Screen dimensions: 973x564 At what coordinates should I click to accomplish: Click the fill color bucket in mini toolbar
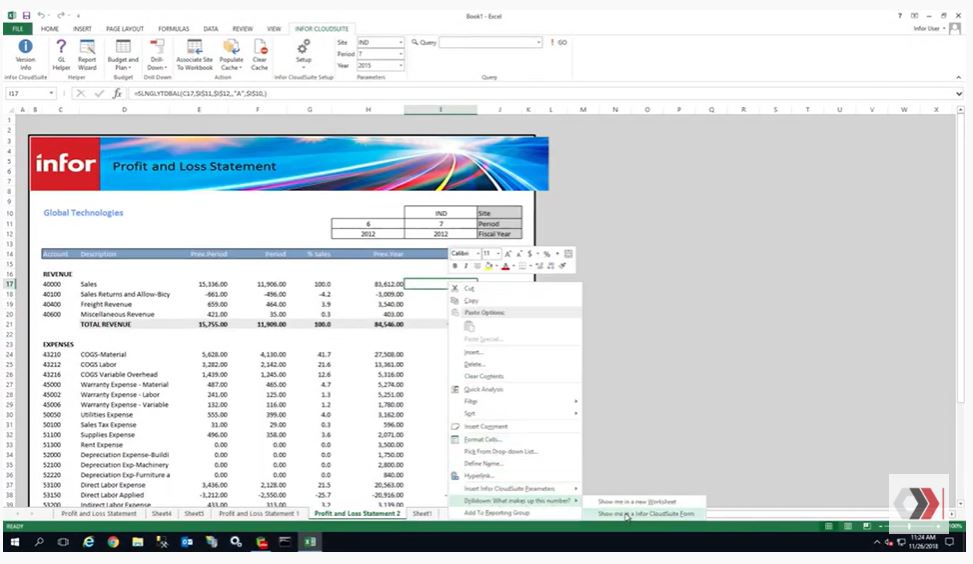[x=488, y=266]
